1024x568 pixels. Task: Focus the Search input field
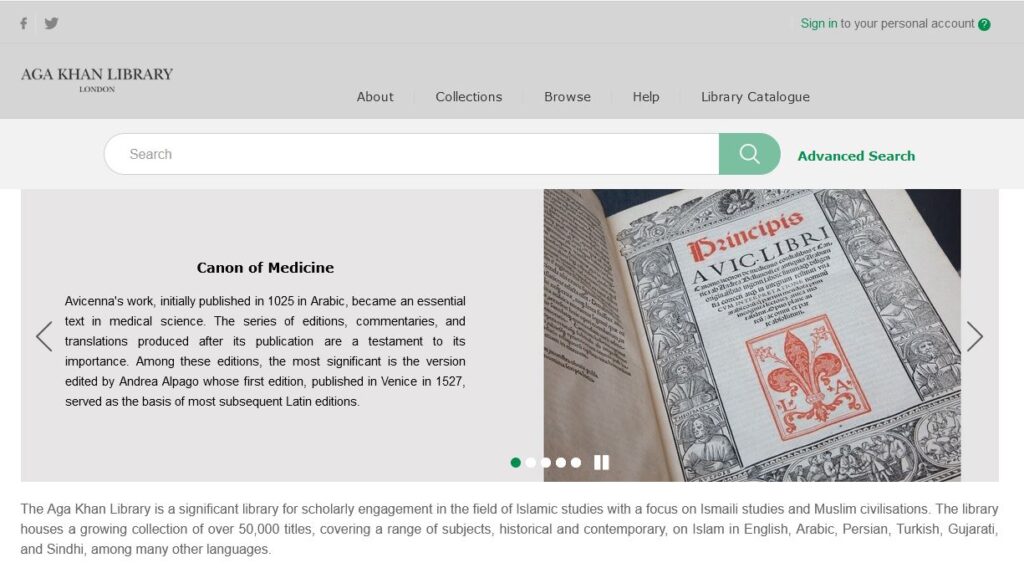coord(411,154)
